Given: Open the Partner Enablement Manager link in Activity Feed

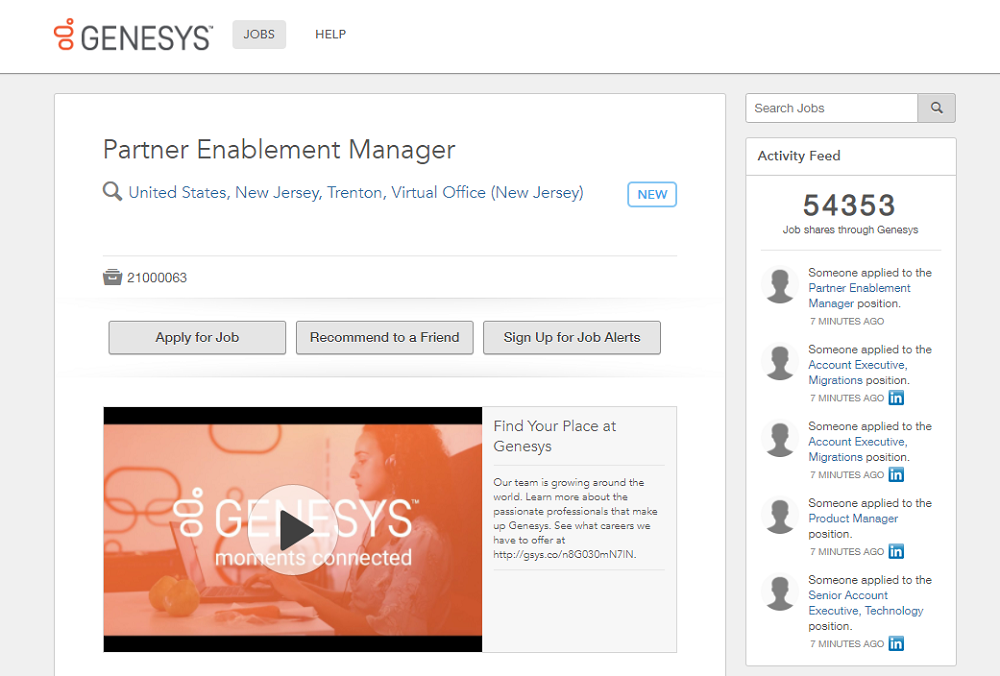Looking at the screenshot, I should coord(859,296).
